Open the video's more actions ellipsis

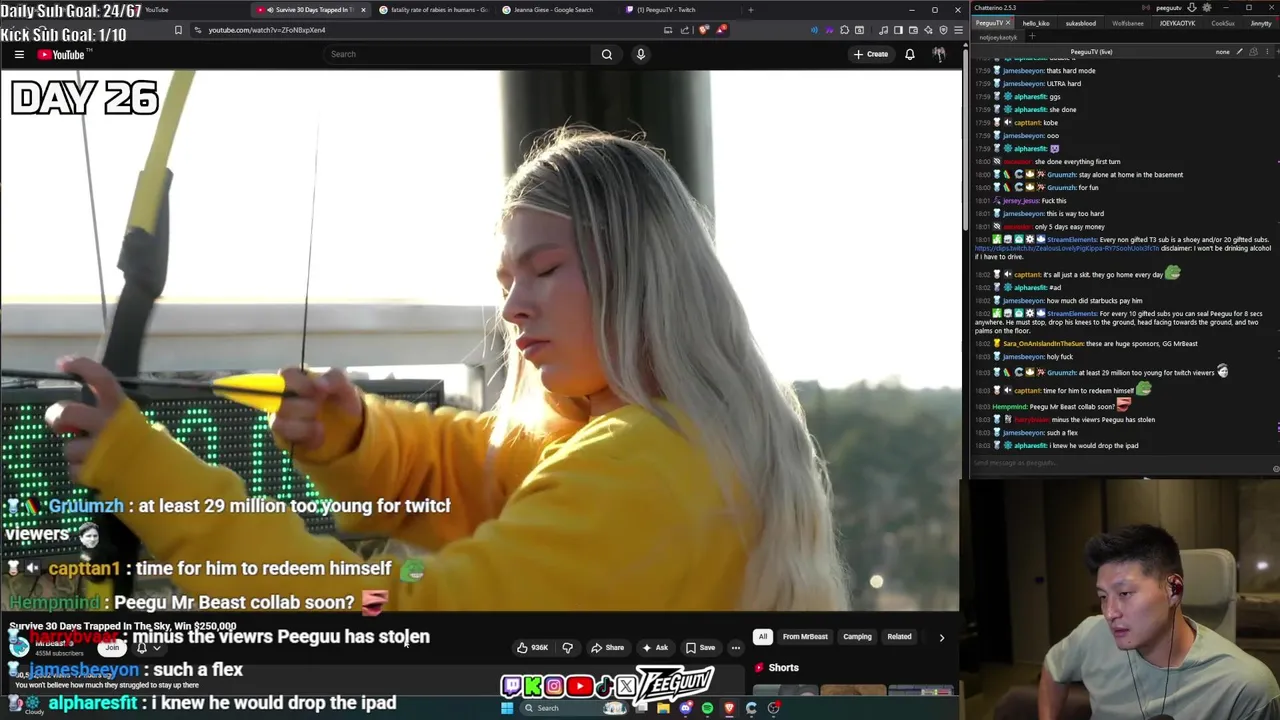735,648
